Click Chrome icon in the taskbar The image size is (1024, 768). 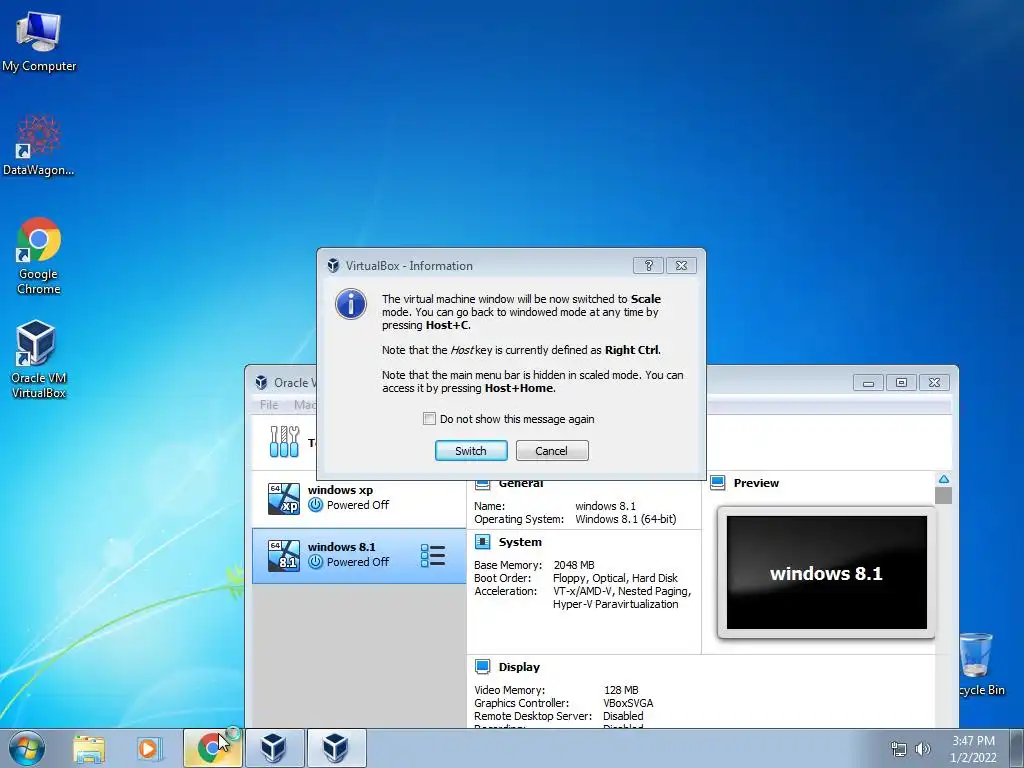click(x=212, y=748)
